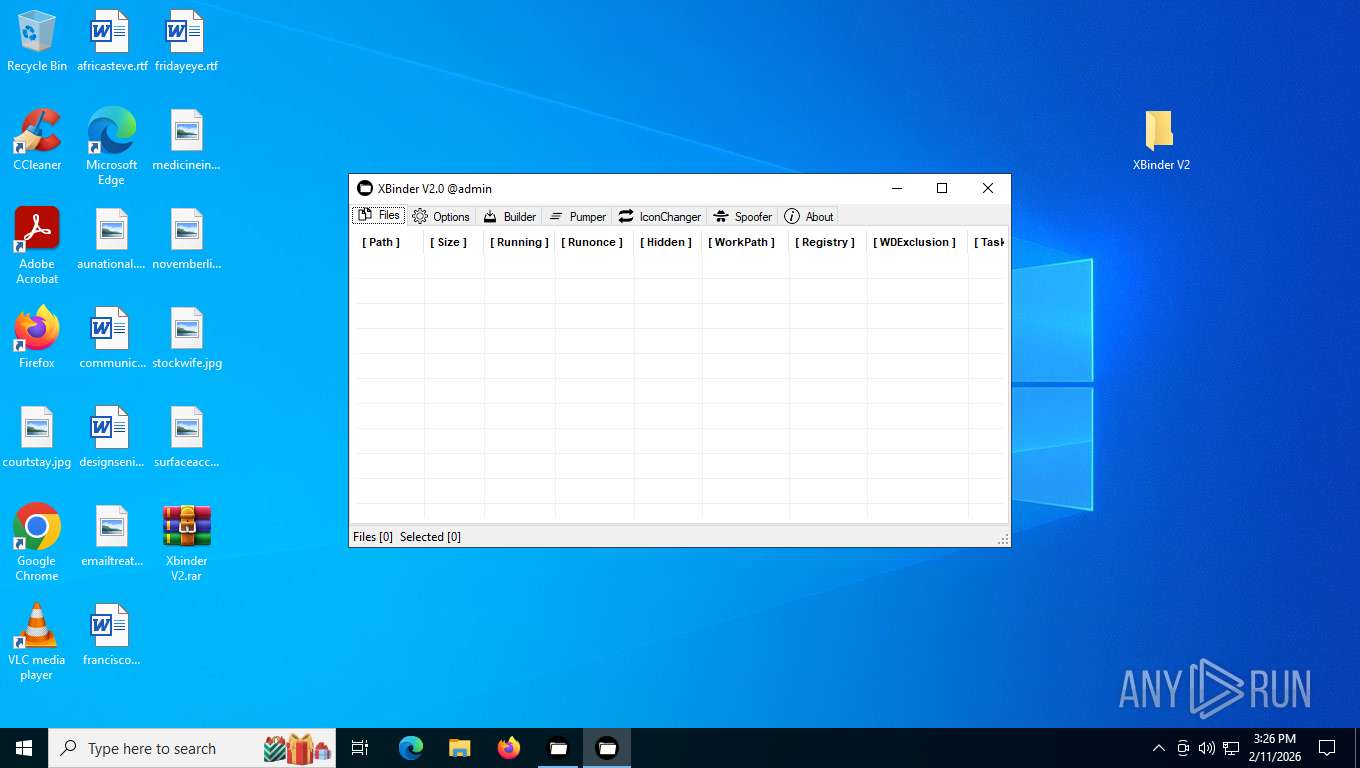Select the communic... document icon
Viewport: 1360px width, 768px height.
(112, 338)
